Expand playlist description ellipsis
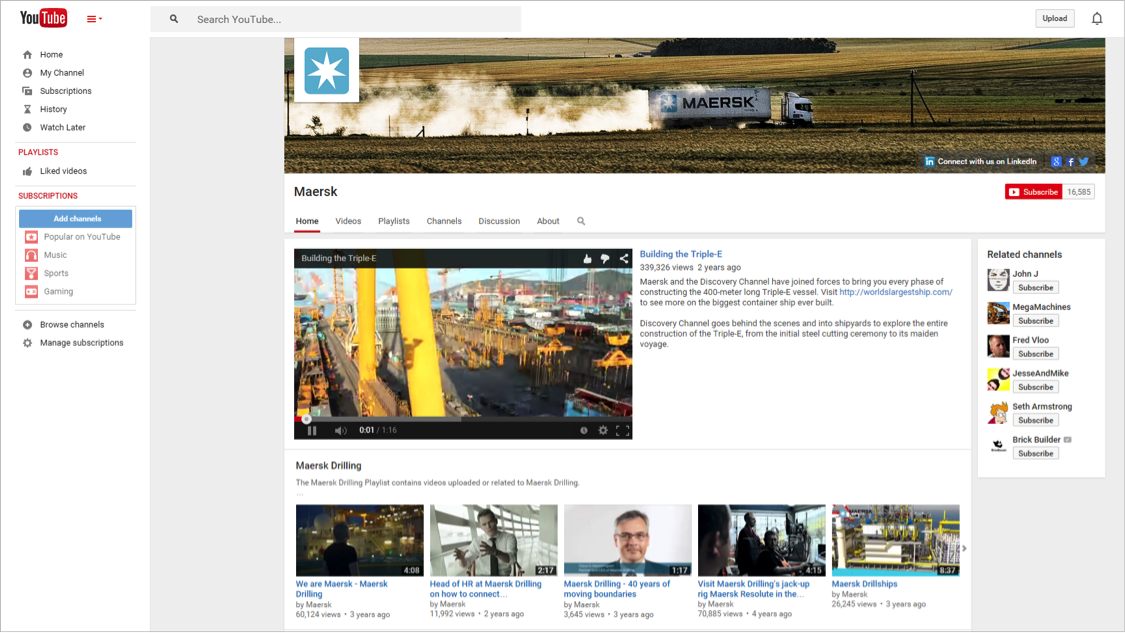 click(300, 494)
